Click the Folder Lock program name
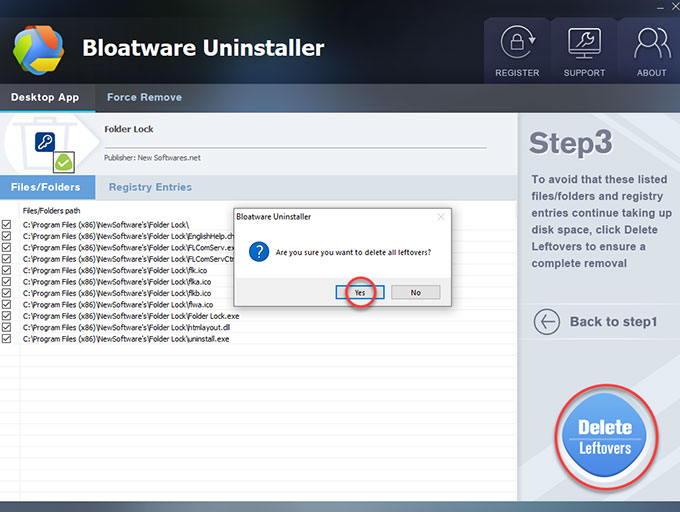Image resolution: width=680 pixels, height=512 pixels. pyautogui.click(x=129, y=129)
